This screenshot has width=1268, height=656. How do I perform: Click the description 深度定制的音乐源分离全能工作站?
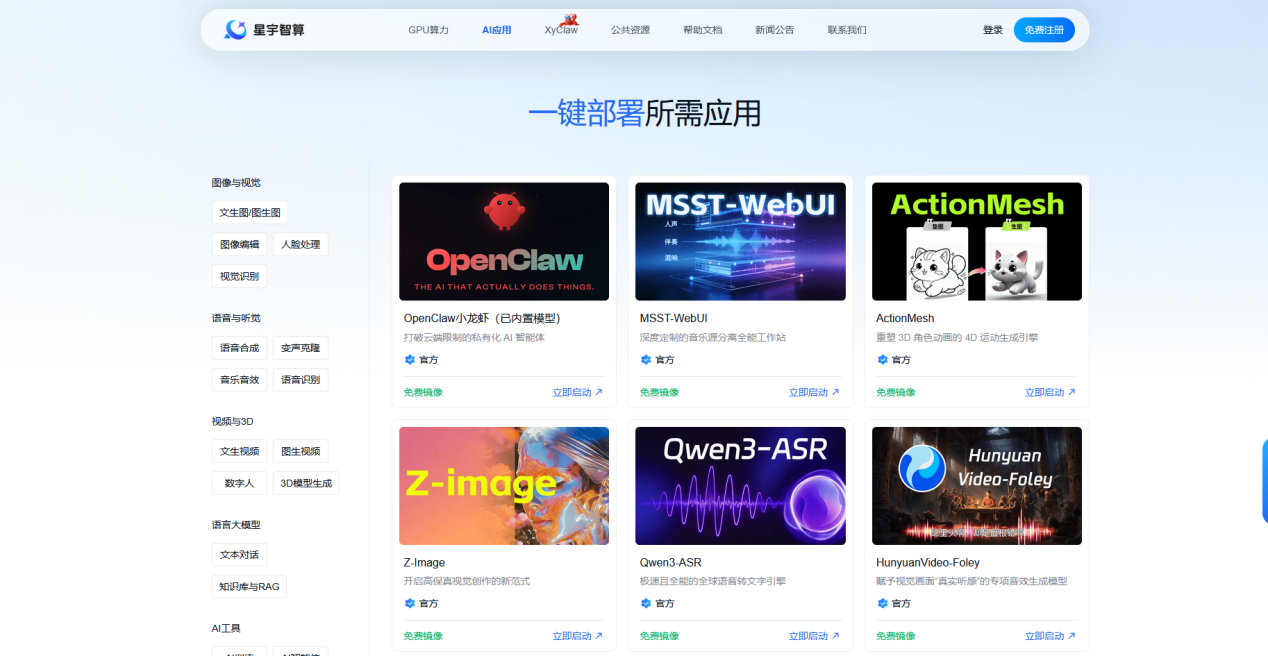click(713, 338)
